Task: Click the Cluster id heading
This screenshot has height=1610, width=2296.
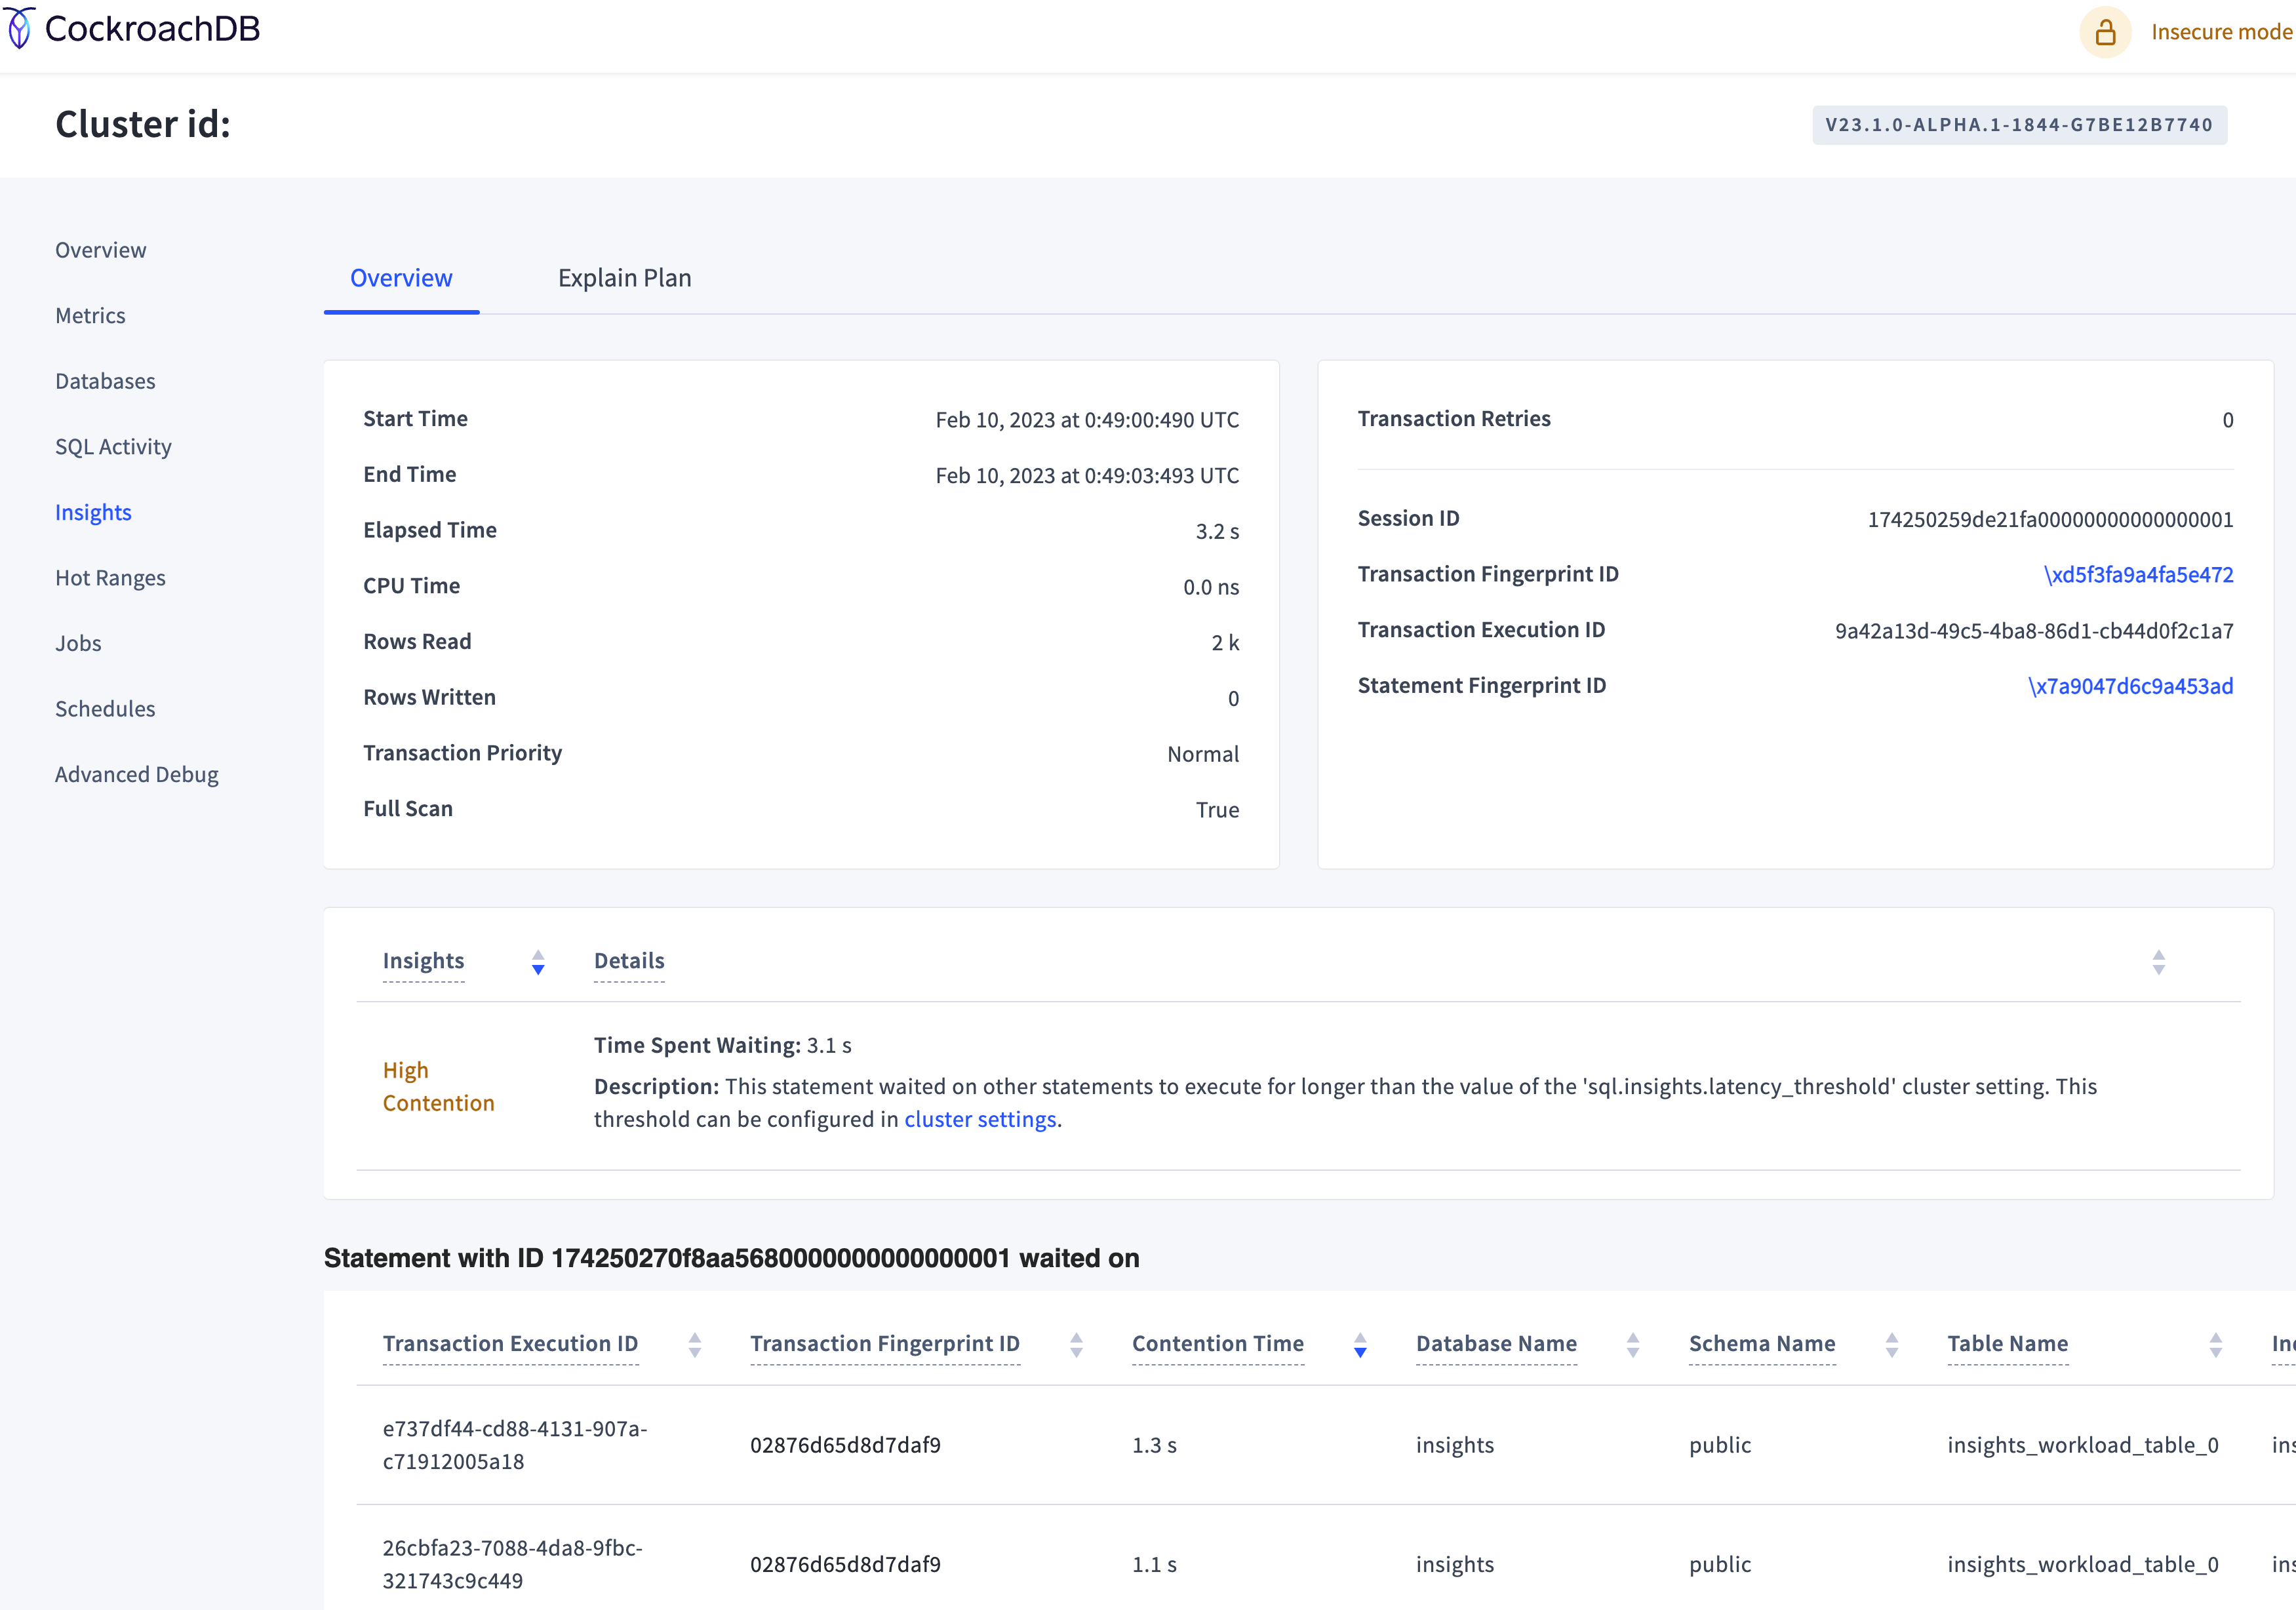Action: click(x=143, y=124)
